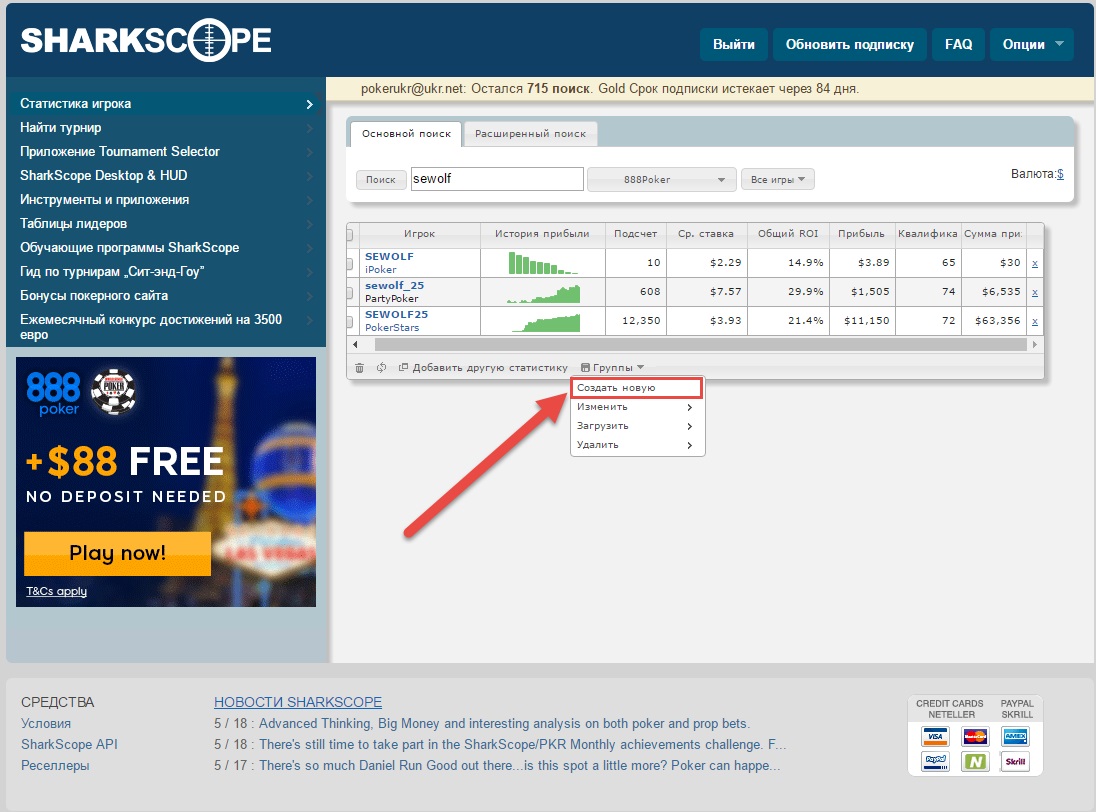This screenshot has width=1096, height=812.
Task: Click the PayPal icon
Action: point(935,761)
